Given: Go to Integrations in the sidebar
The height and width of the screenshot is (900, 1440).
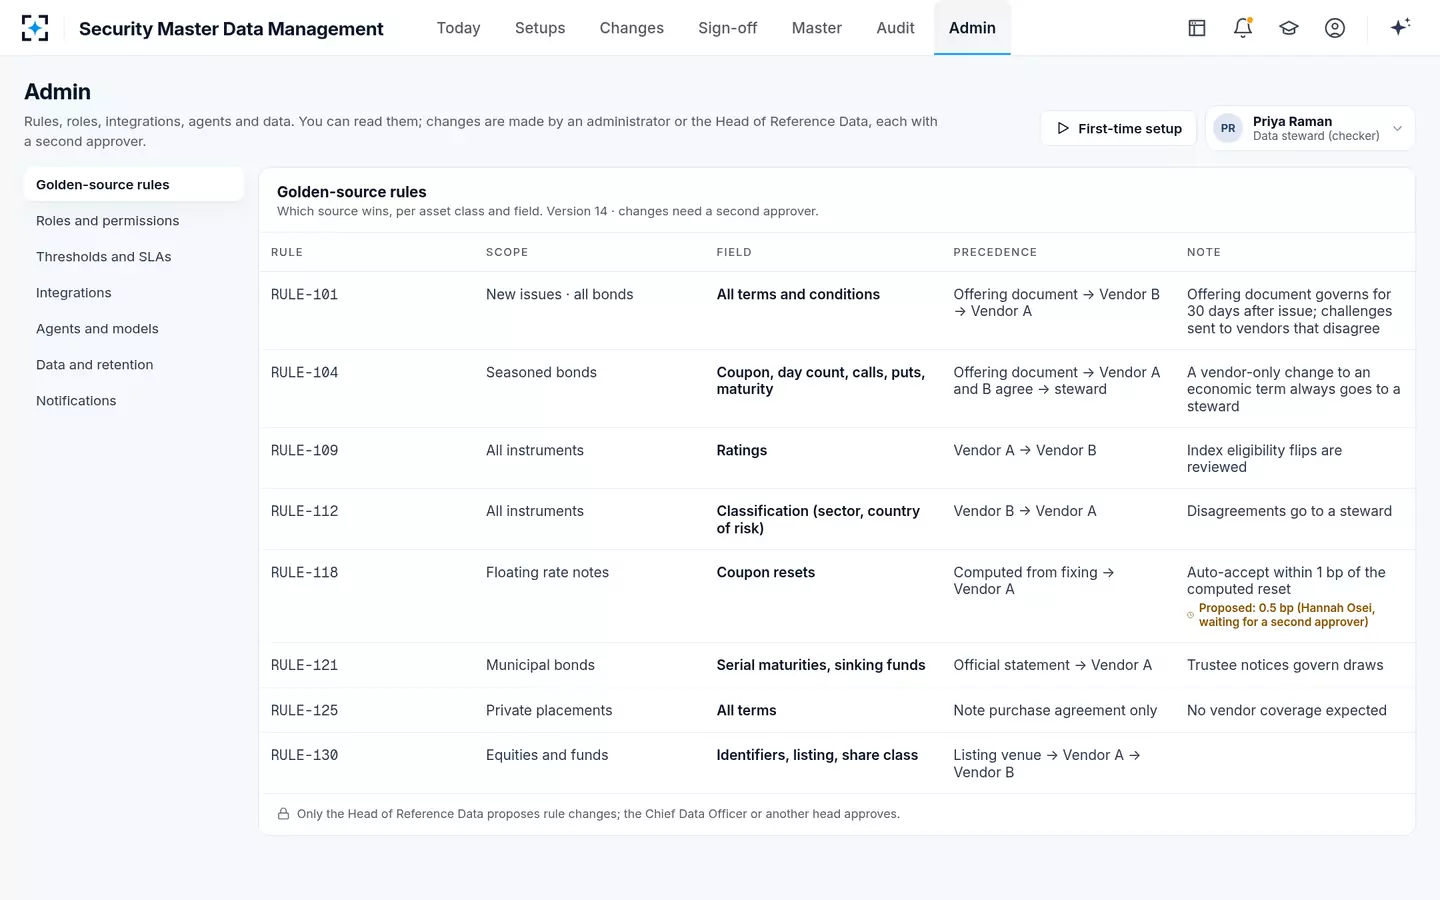Looking at the screenshot, I should [x=134, y=293].
